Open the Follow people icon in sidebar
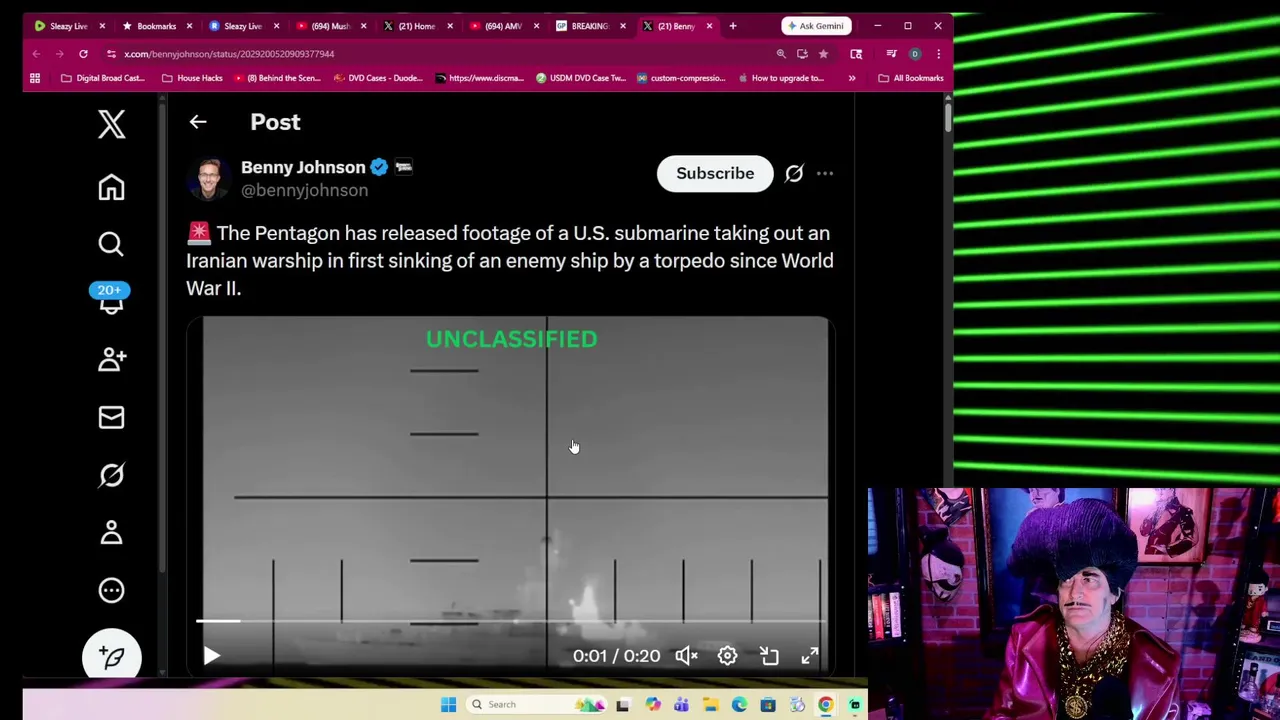This screenshot has height=720, width=1280. point(111,359)
